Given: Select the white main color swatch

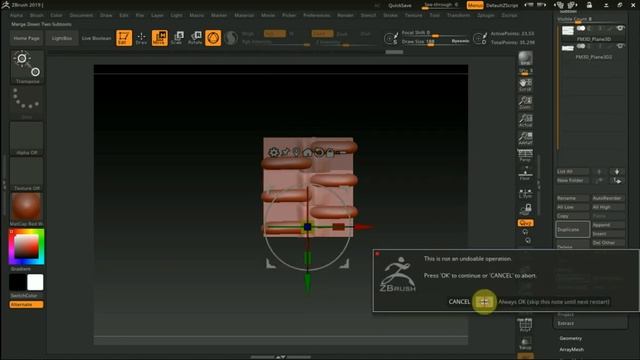Looking at the screenshot, I should [35, 282].
